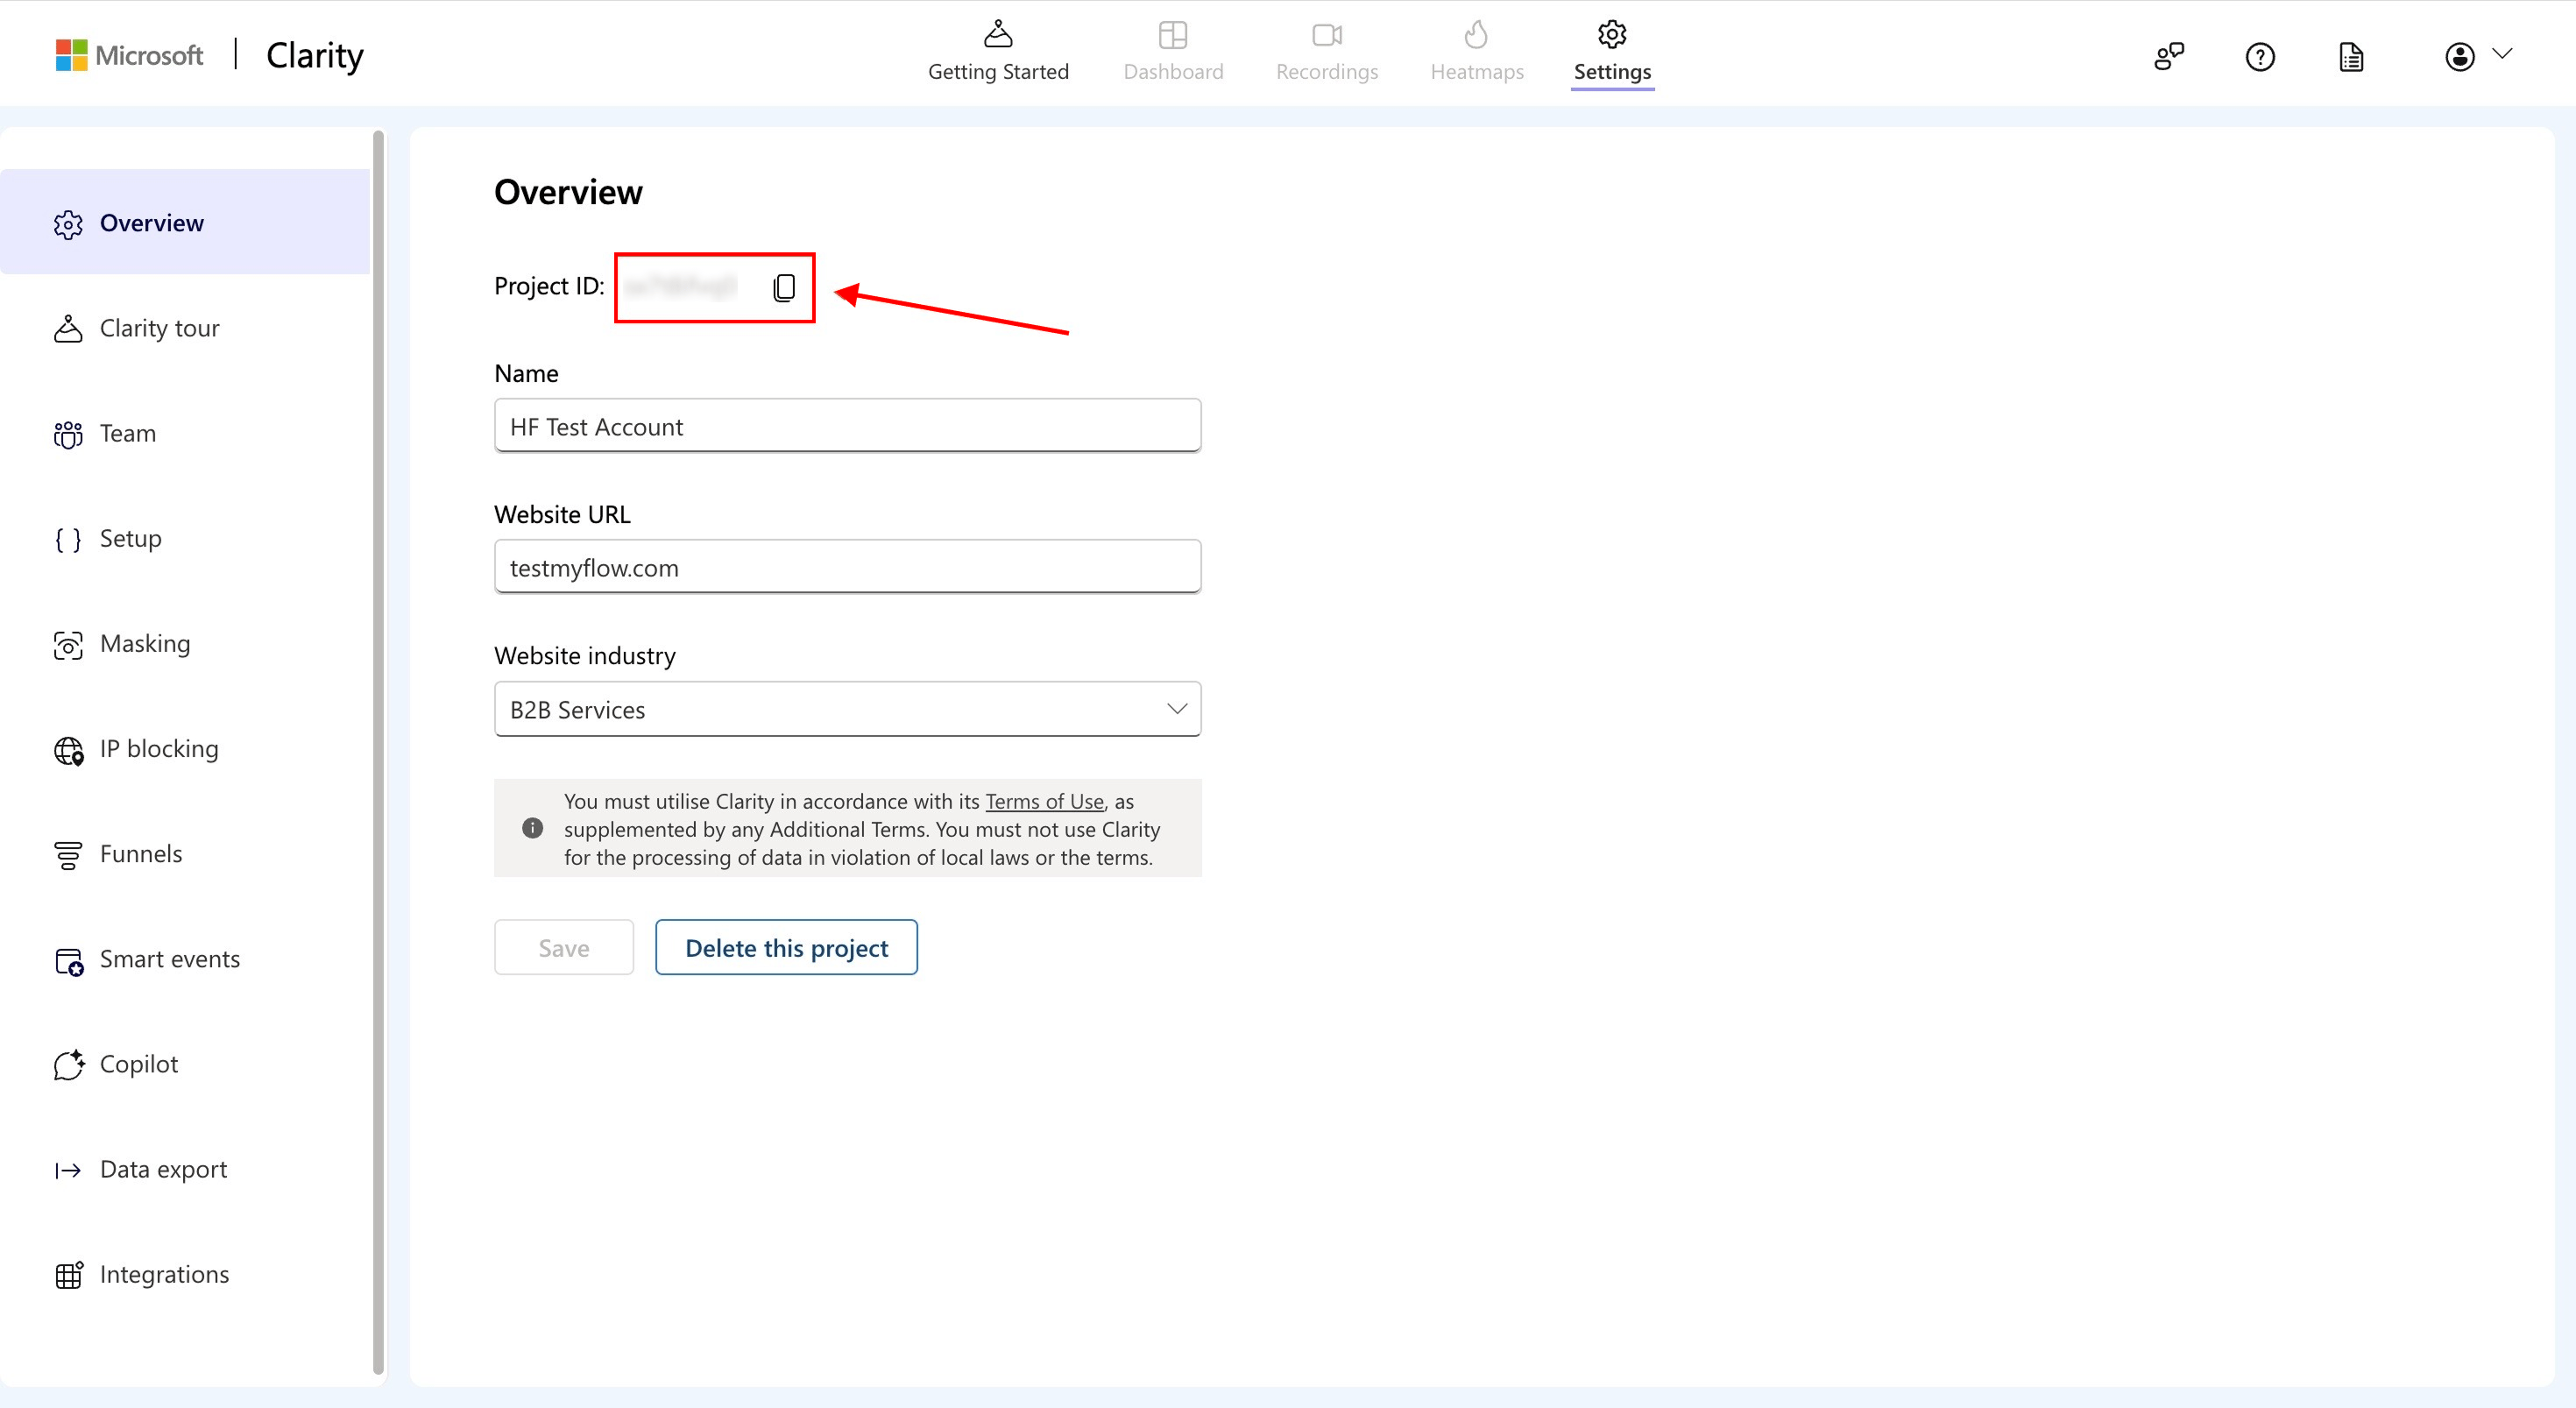
Task: Open IP blocking in the sidebar
Action: tap(185, 748)
